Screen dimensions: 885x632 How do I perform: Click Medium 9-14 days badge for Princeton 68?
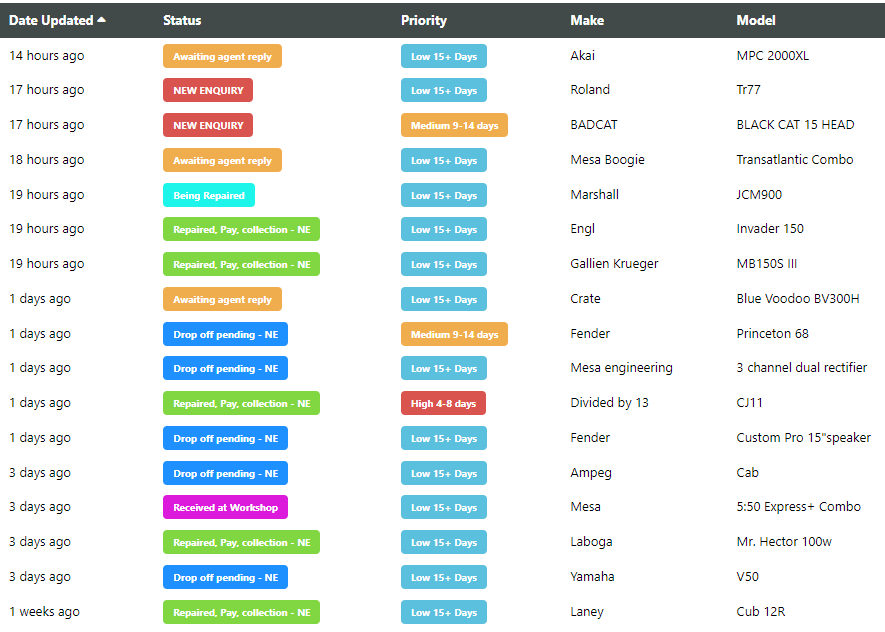pos(454,334)
